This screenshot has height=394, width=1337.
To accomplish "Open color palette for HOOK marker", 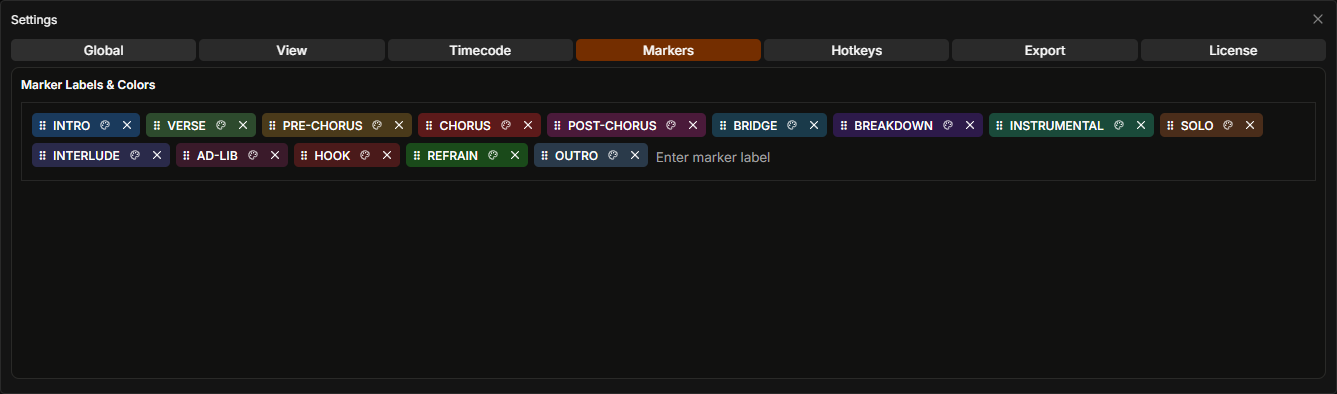I will 365,156.
